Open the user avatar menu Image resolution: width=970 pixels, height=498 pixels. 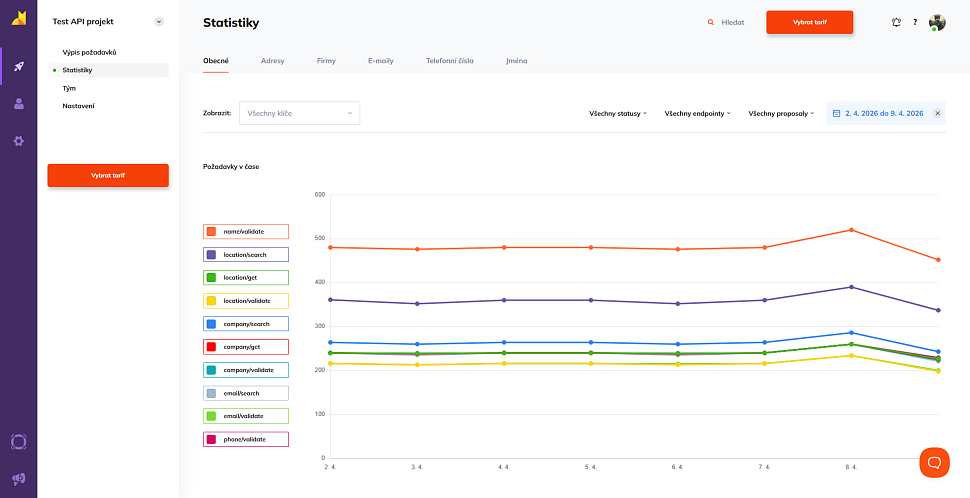coord(936,22)
